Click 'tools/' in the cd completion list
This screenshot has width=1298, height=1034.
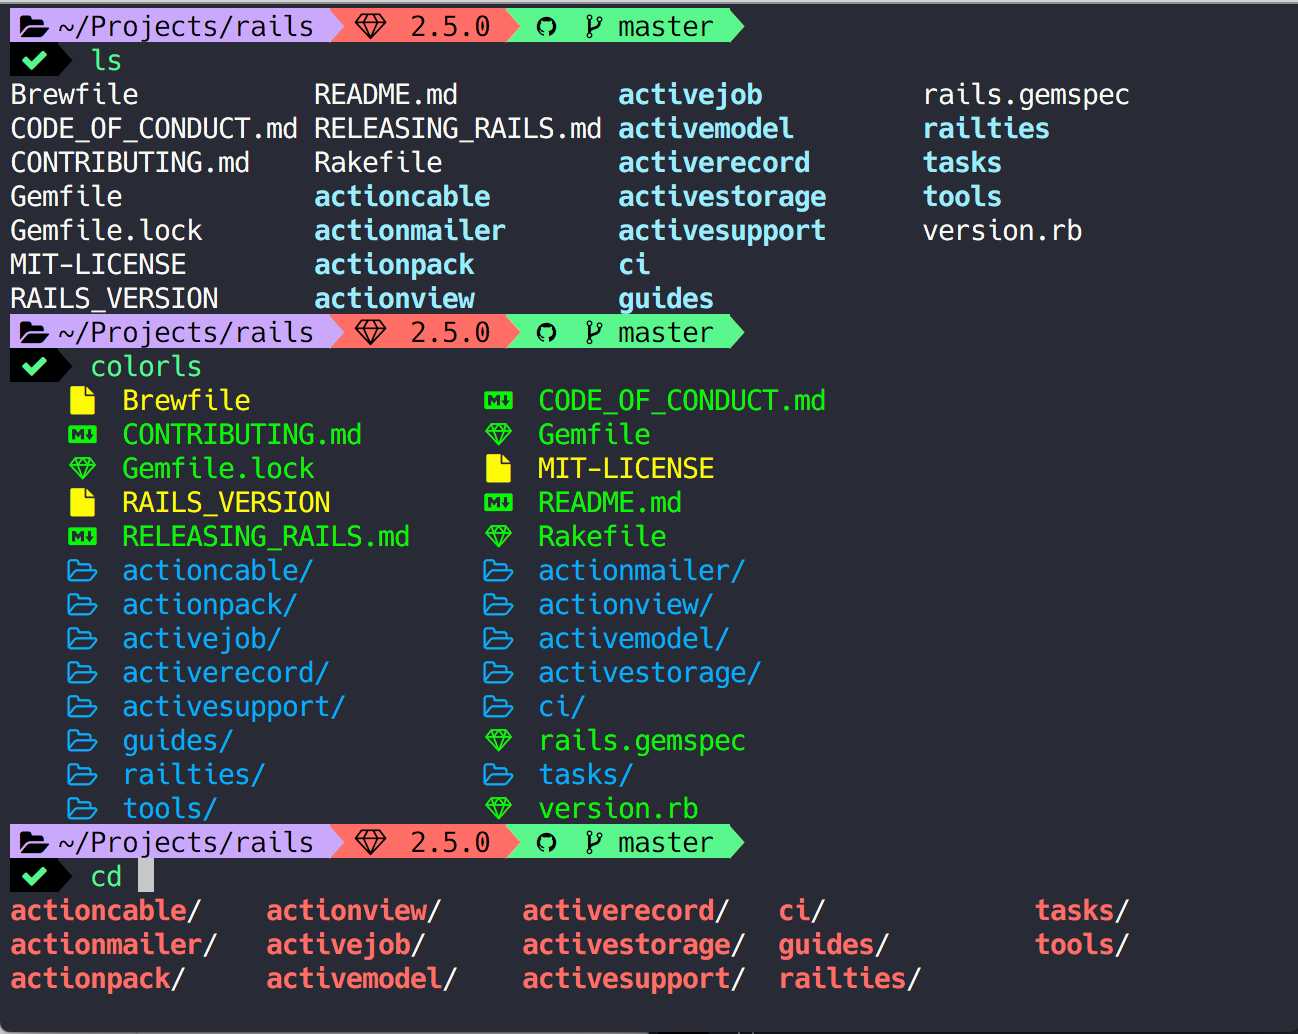(x=1082, y=945)
